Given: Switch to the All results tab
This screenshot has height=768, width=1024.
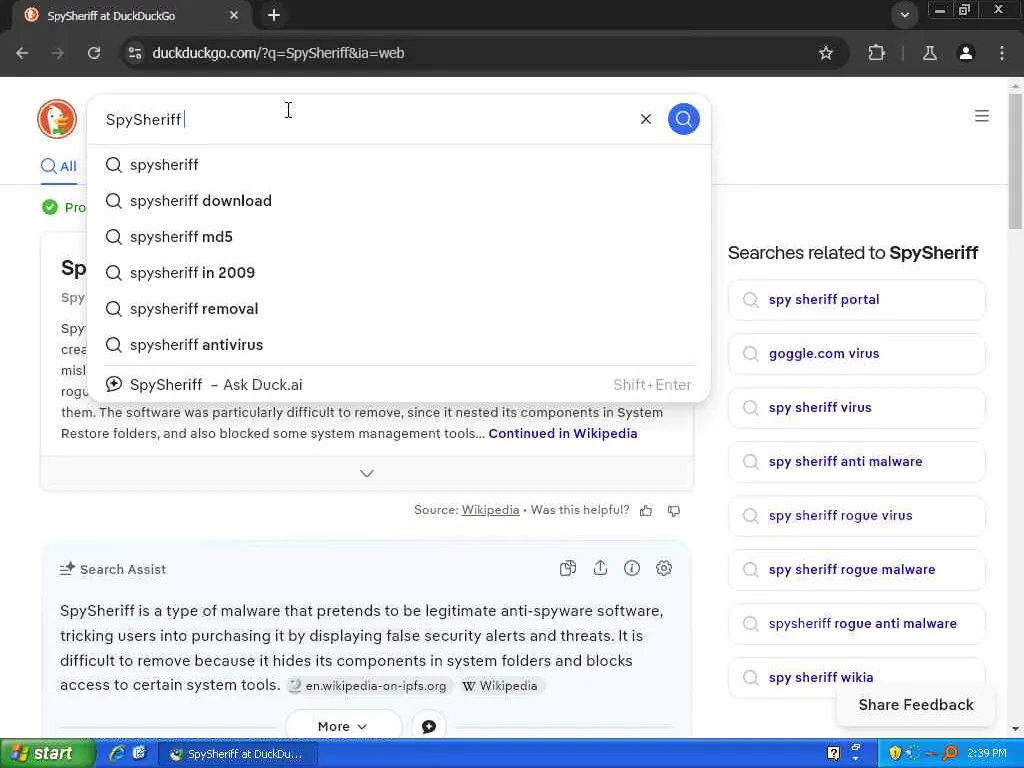Looking at the screenshot, I should pyautogui.click(x=59, y=166).
